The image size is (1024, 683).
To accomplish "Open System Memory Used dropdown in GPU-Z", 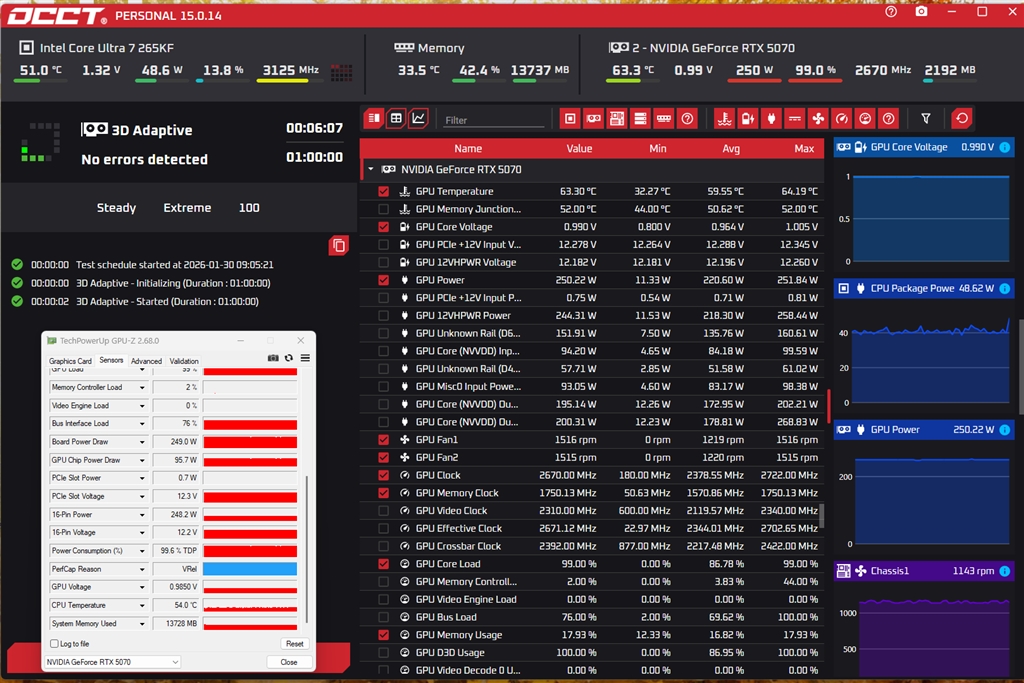I will tap(142, 624).
